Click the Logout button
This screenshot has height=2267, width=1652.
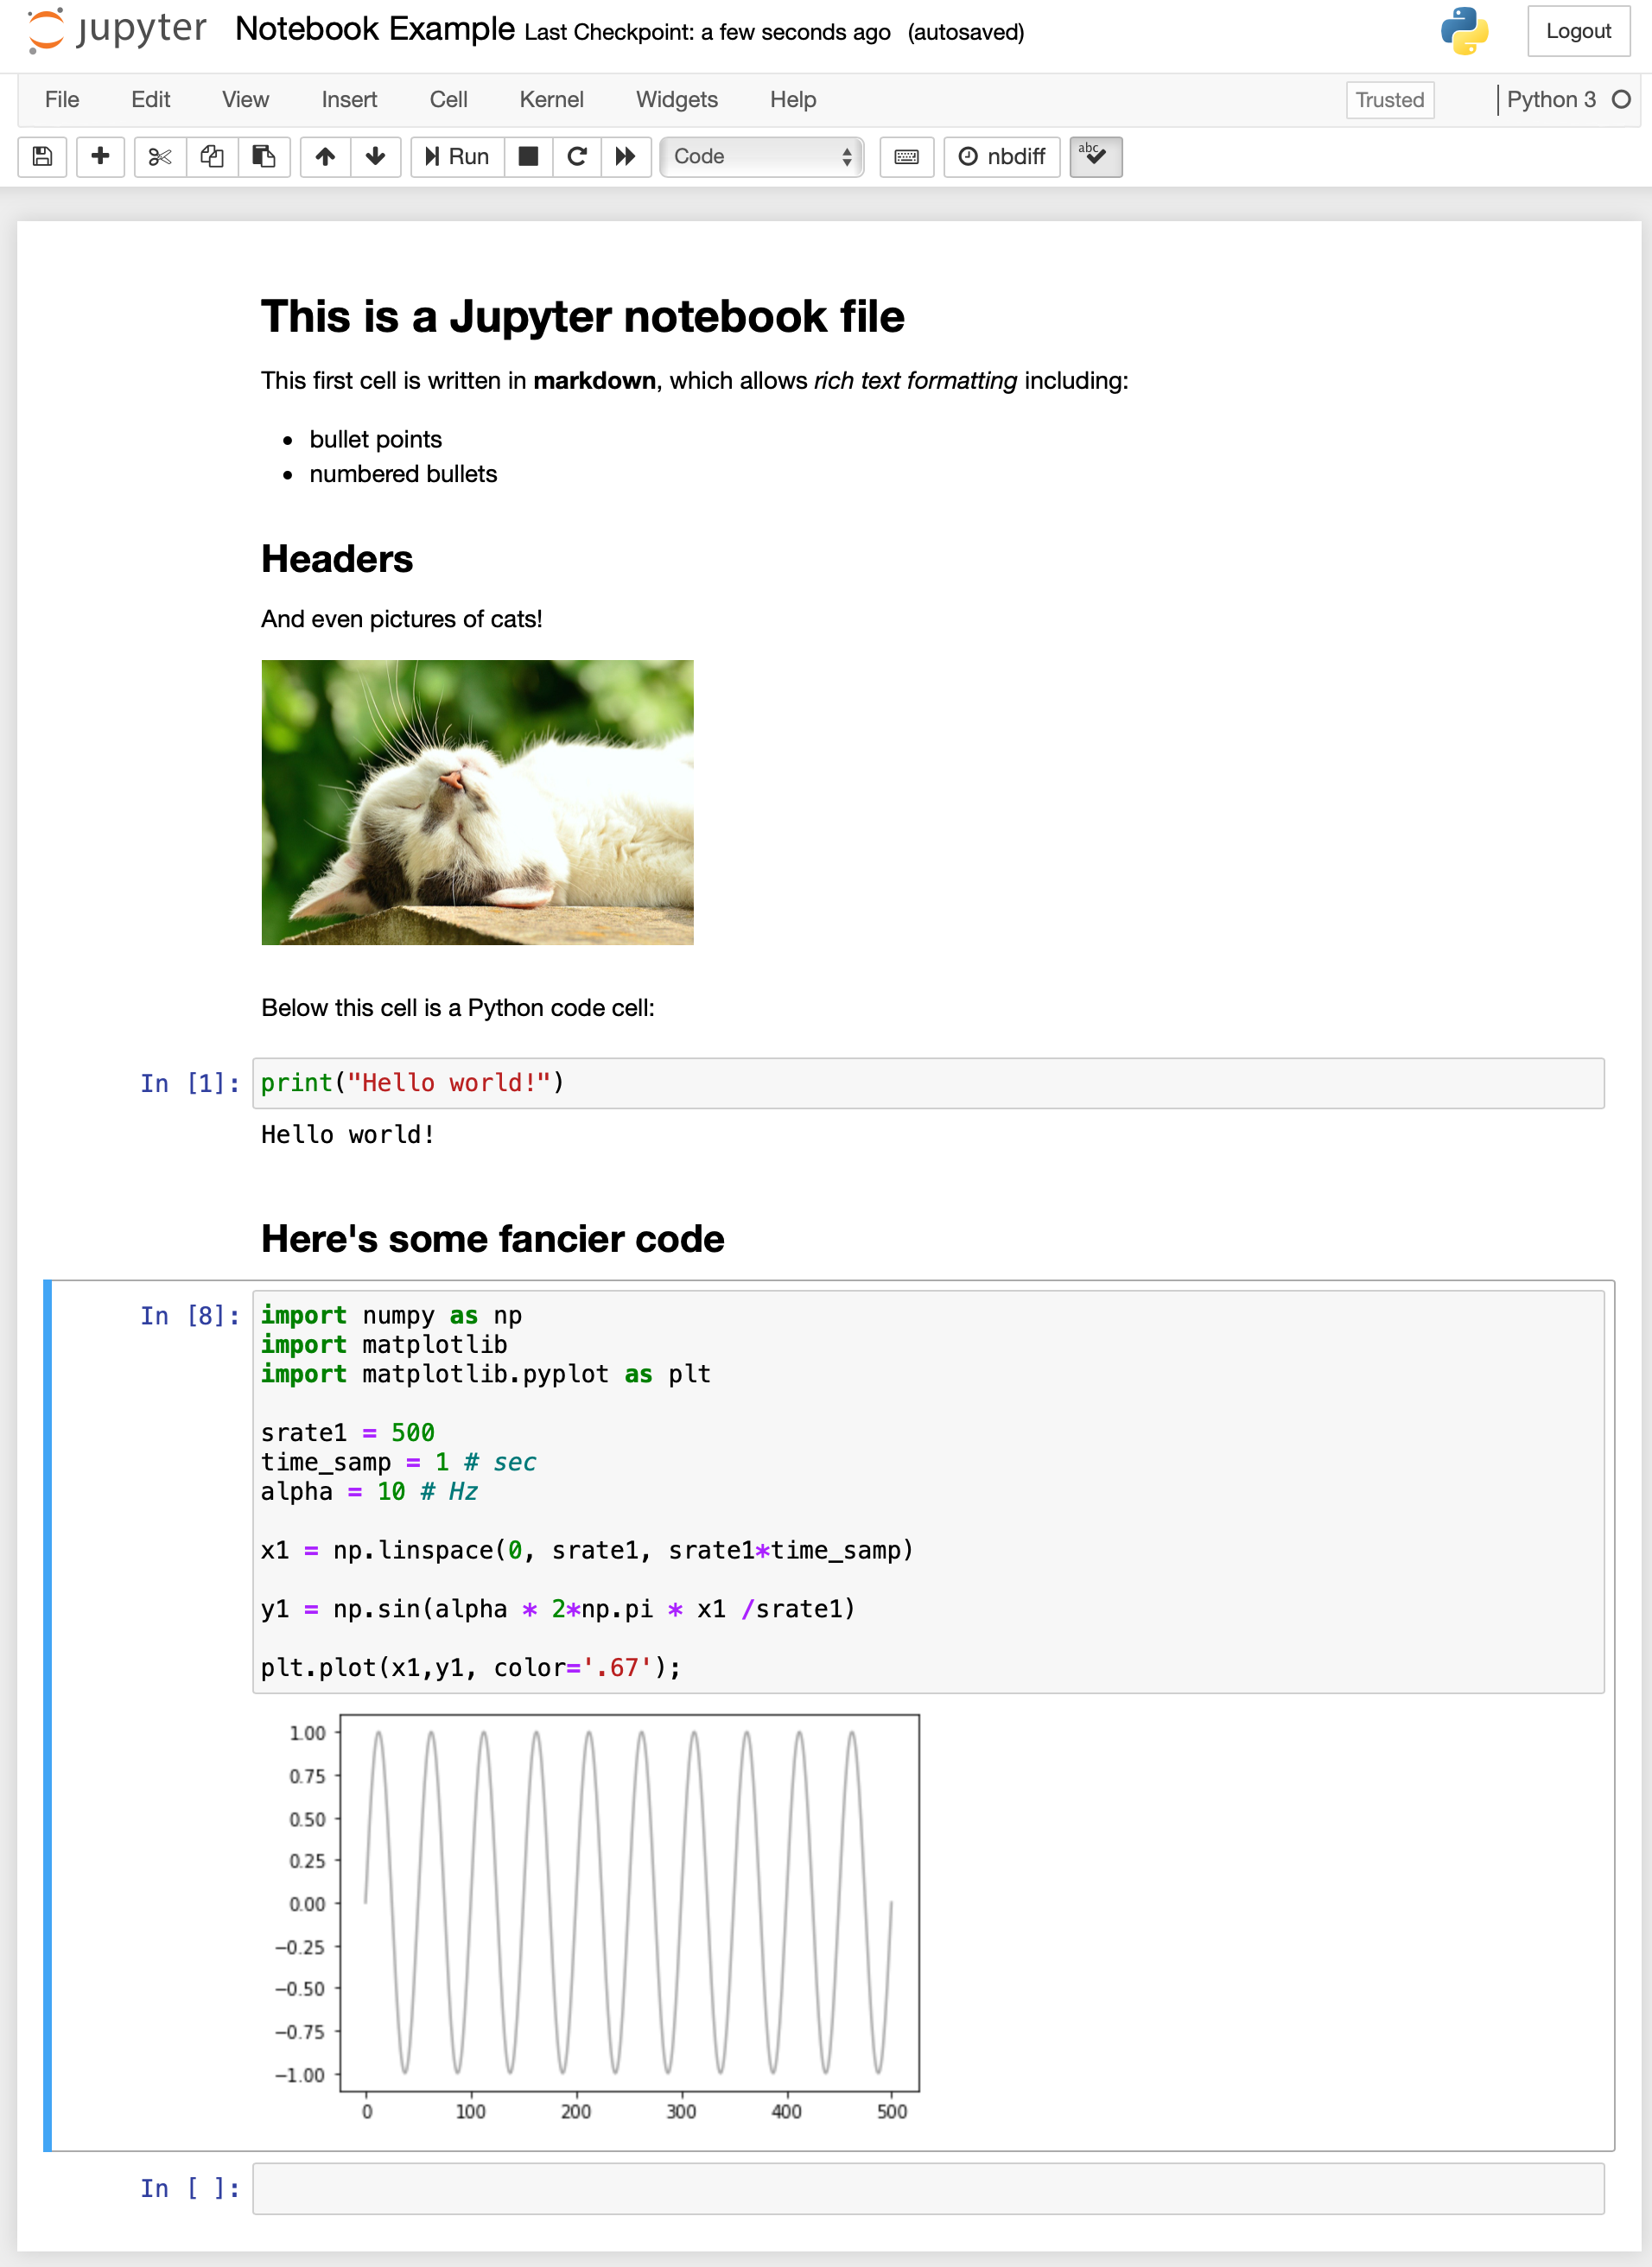pyautogui.click(x=1577, y=31)
